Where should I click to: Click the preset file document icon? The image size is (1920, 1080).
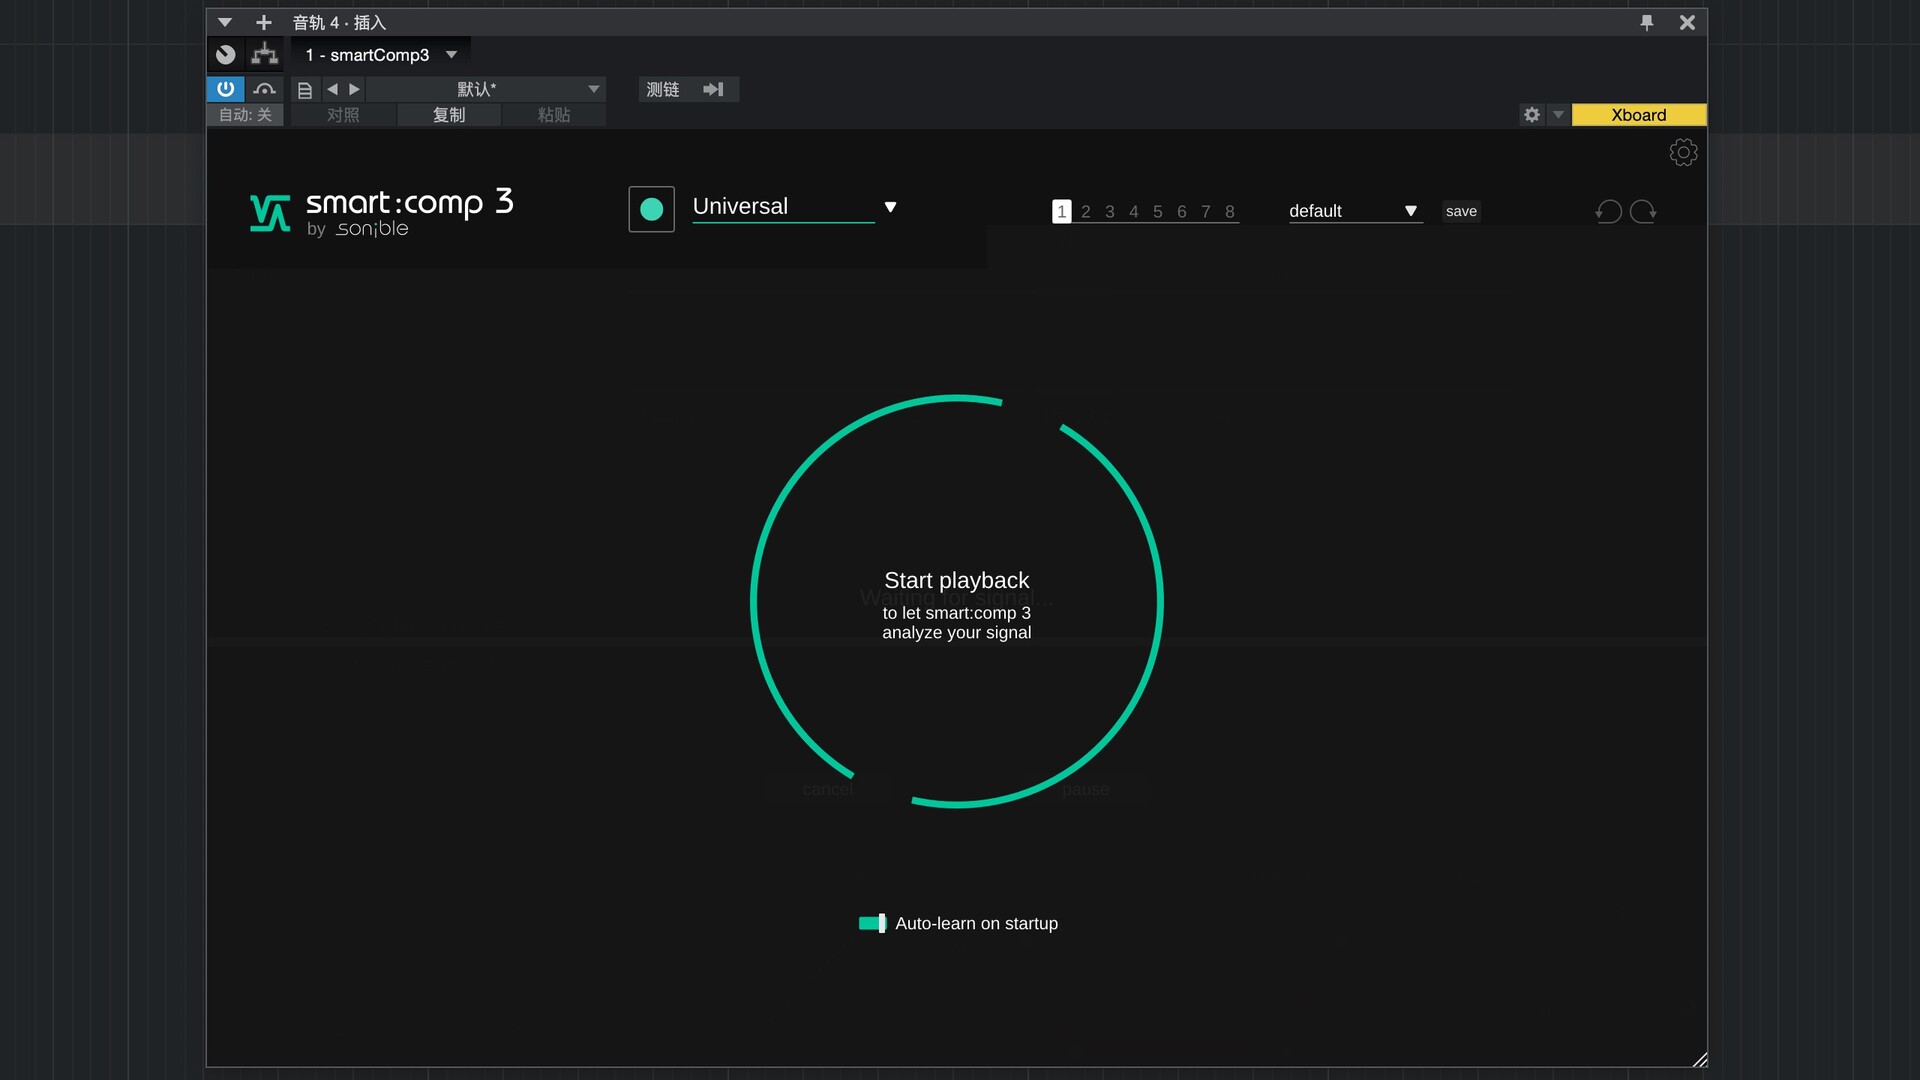(x=305, y=90)
